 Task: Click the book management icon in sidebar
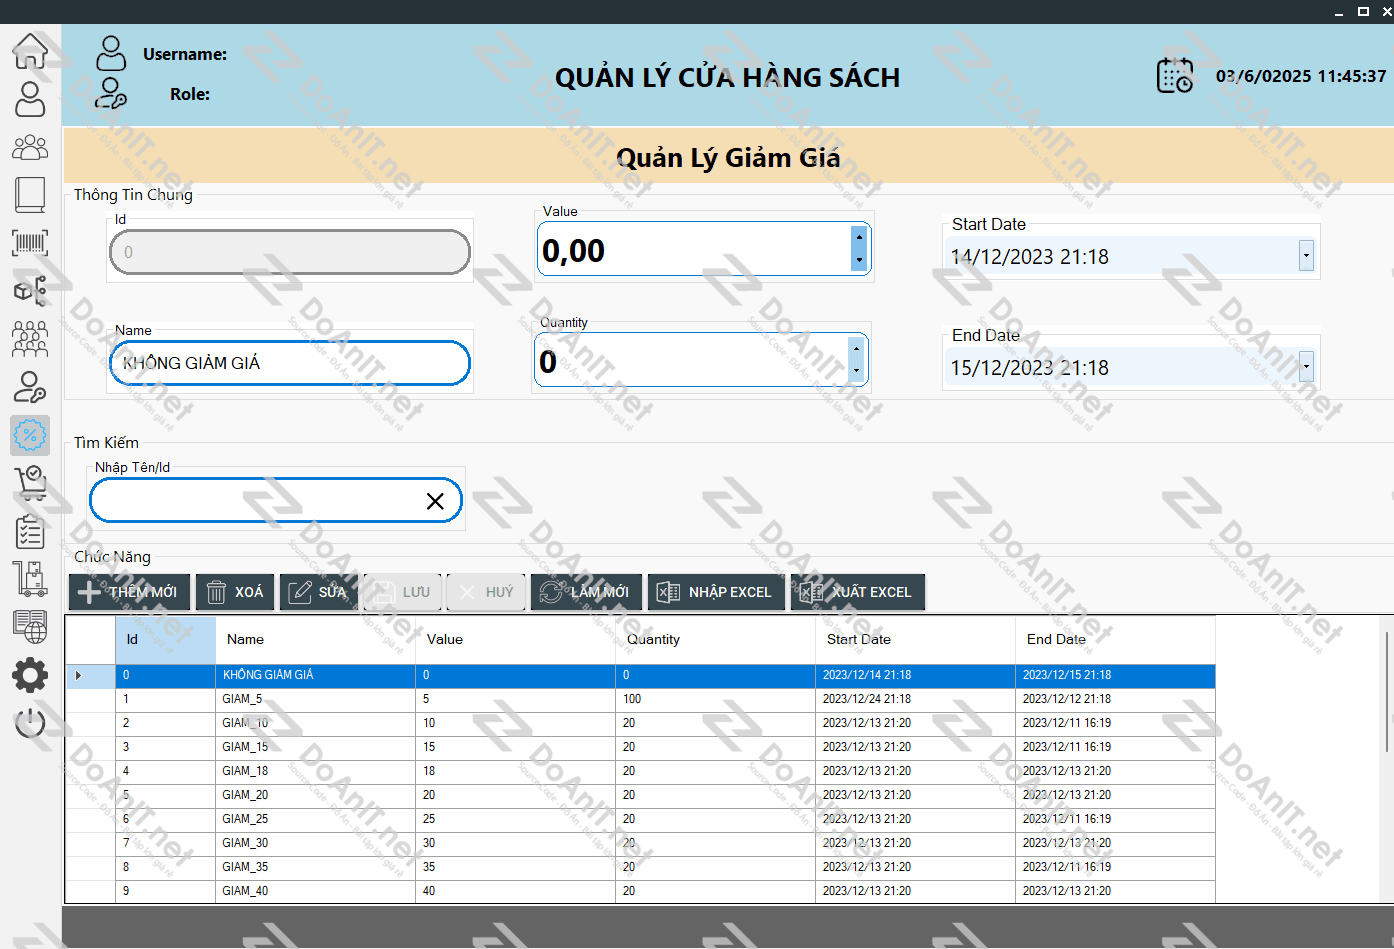coord(30,195)
